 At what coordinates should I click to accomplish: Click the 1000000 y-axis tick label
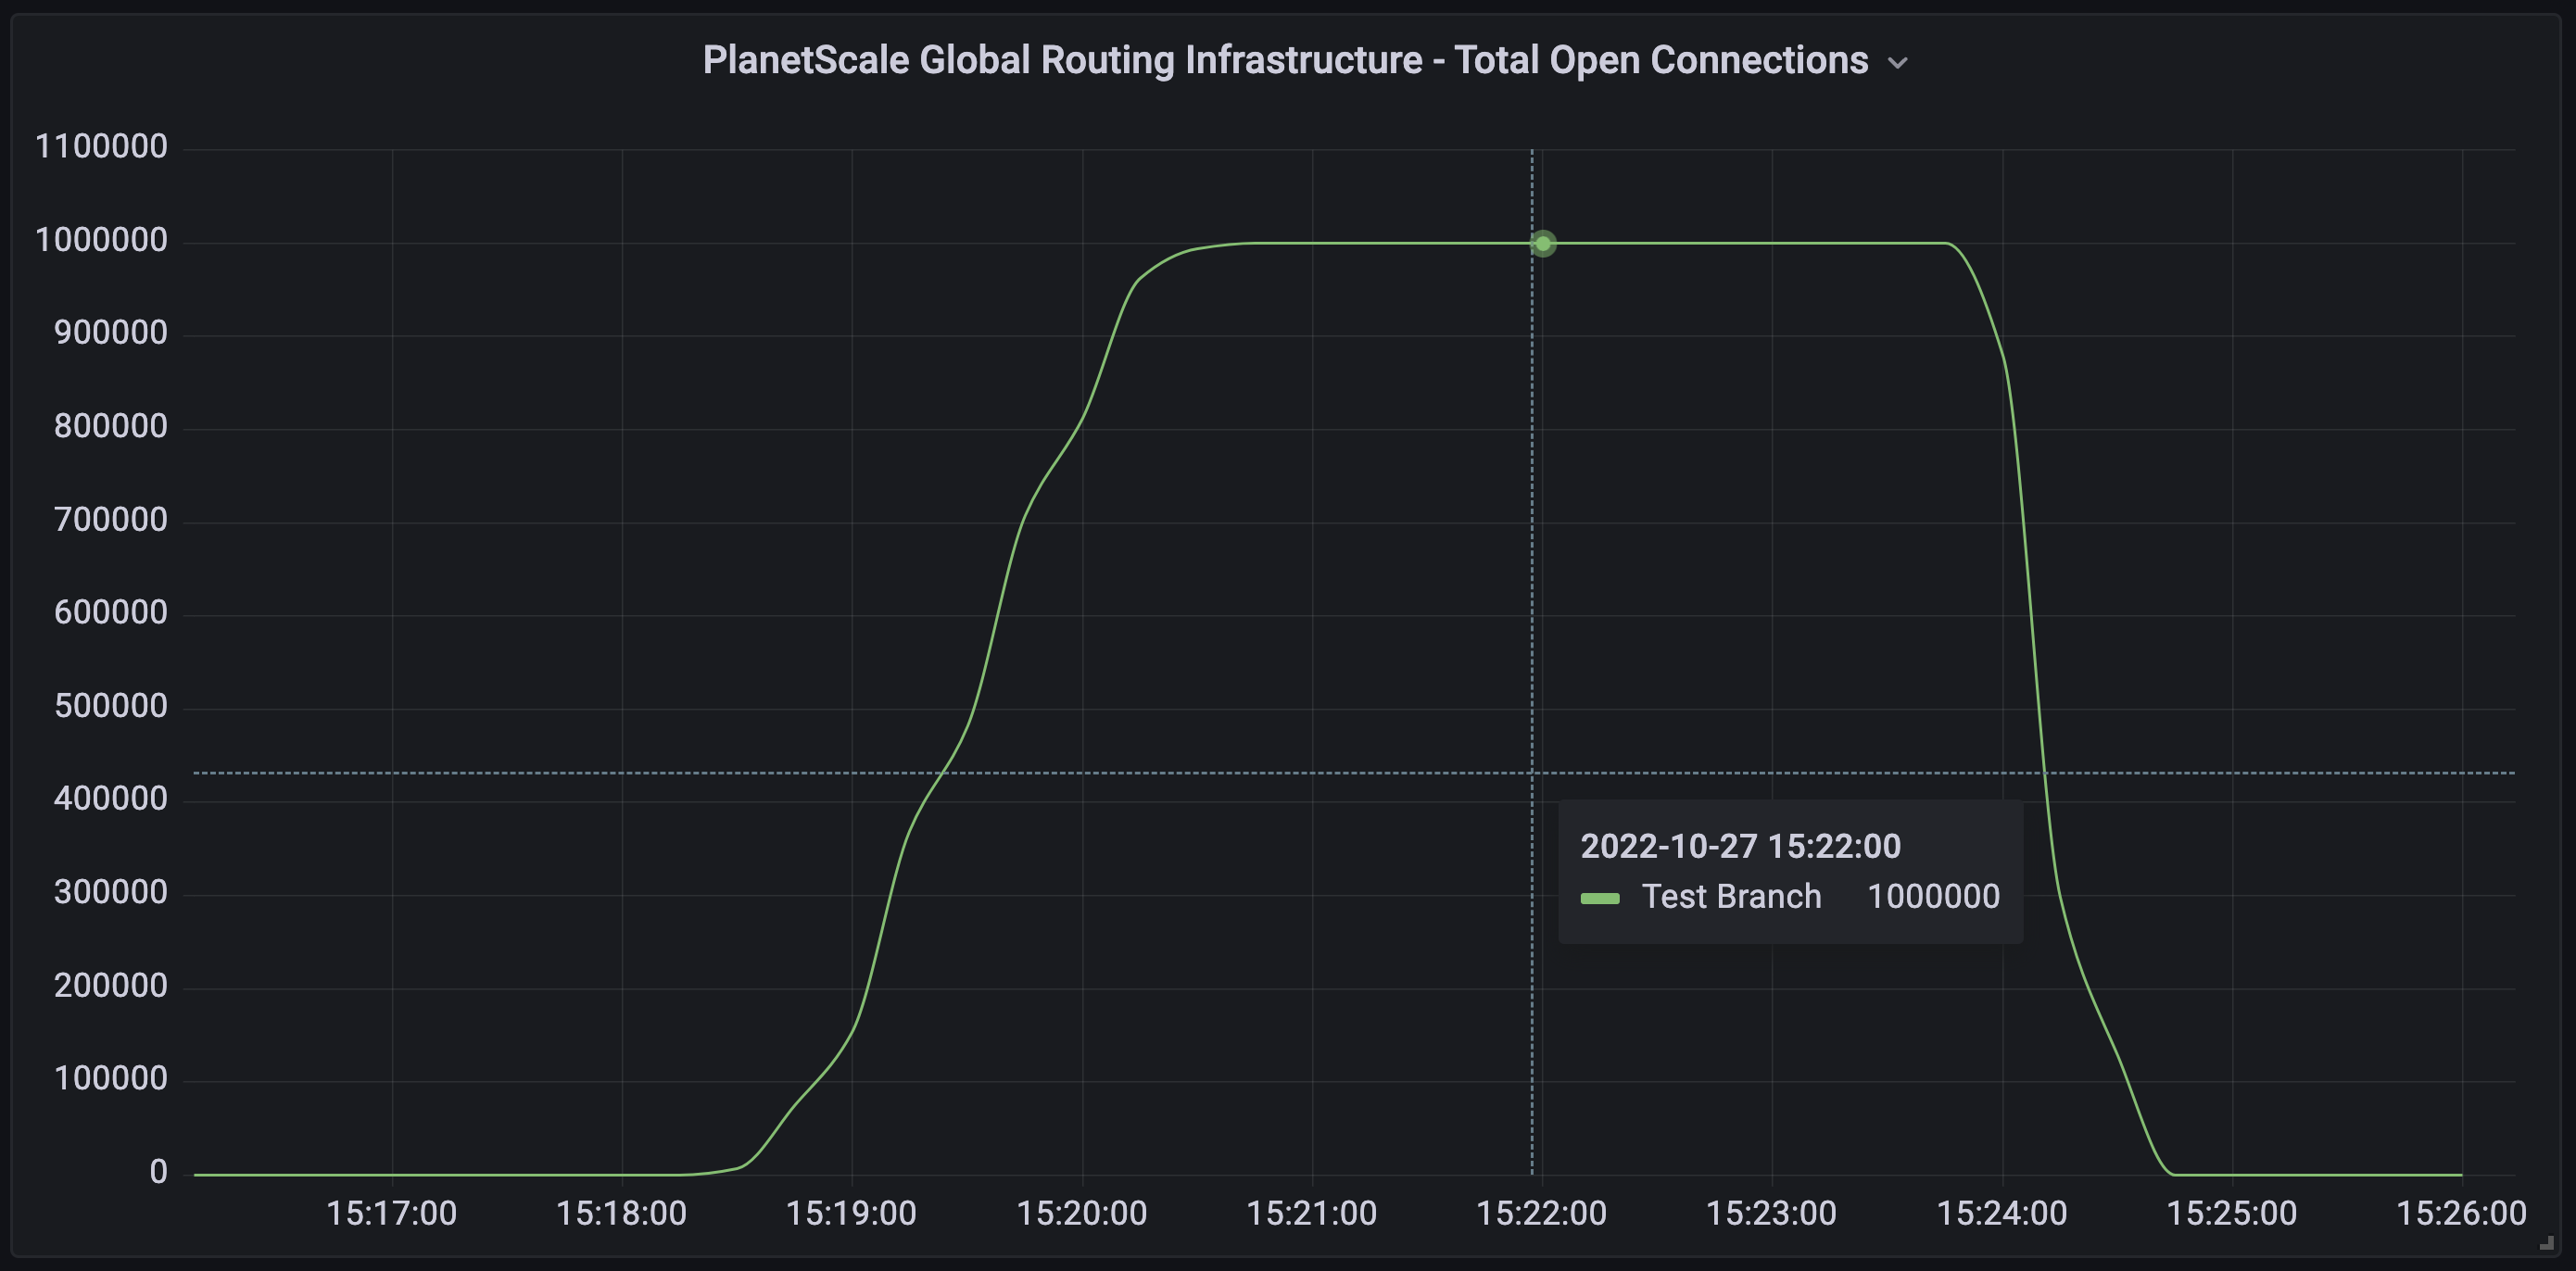[102, 239]
